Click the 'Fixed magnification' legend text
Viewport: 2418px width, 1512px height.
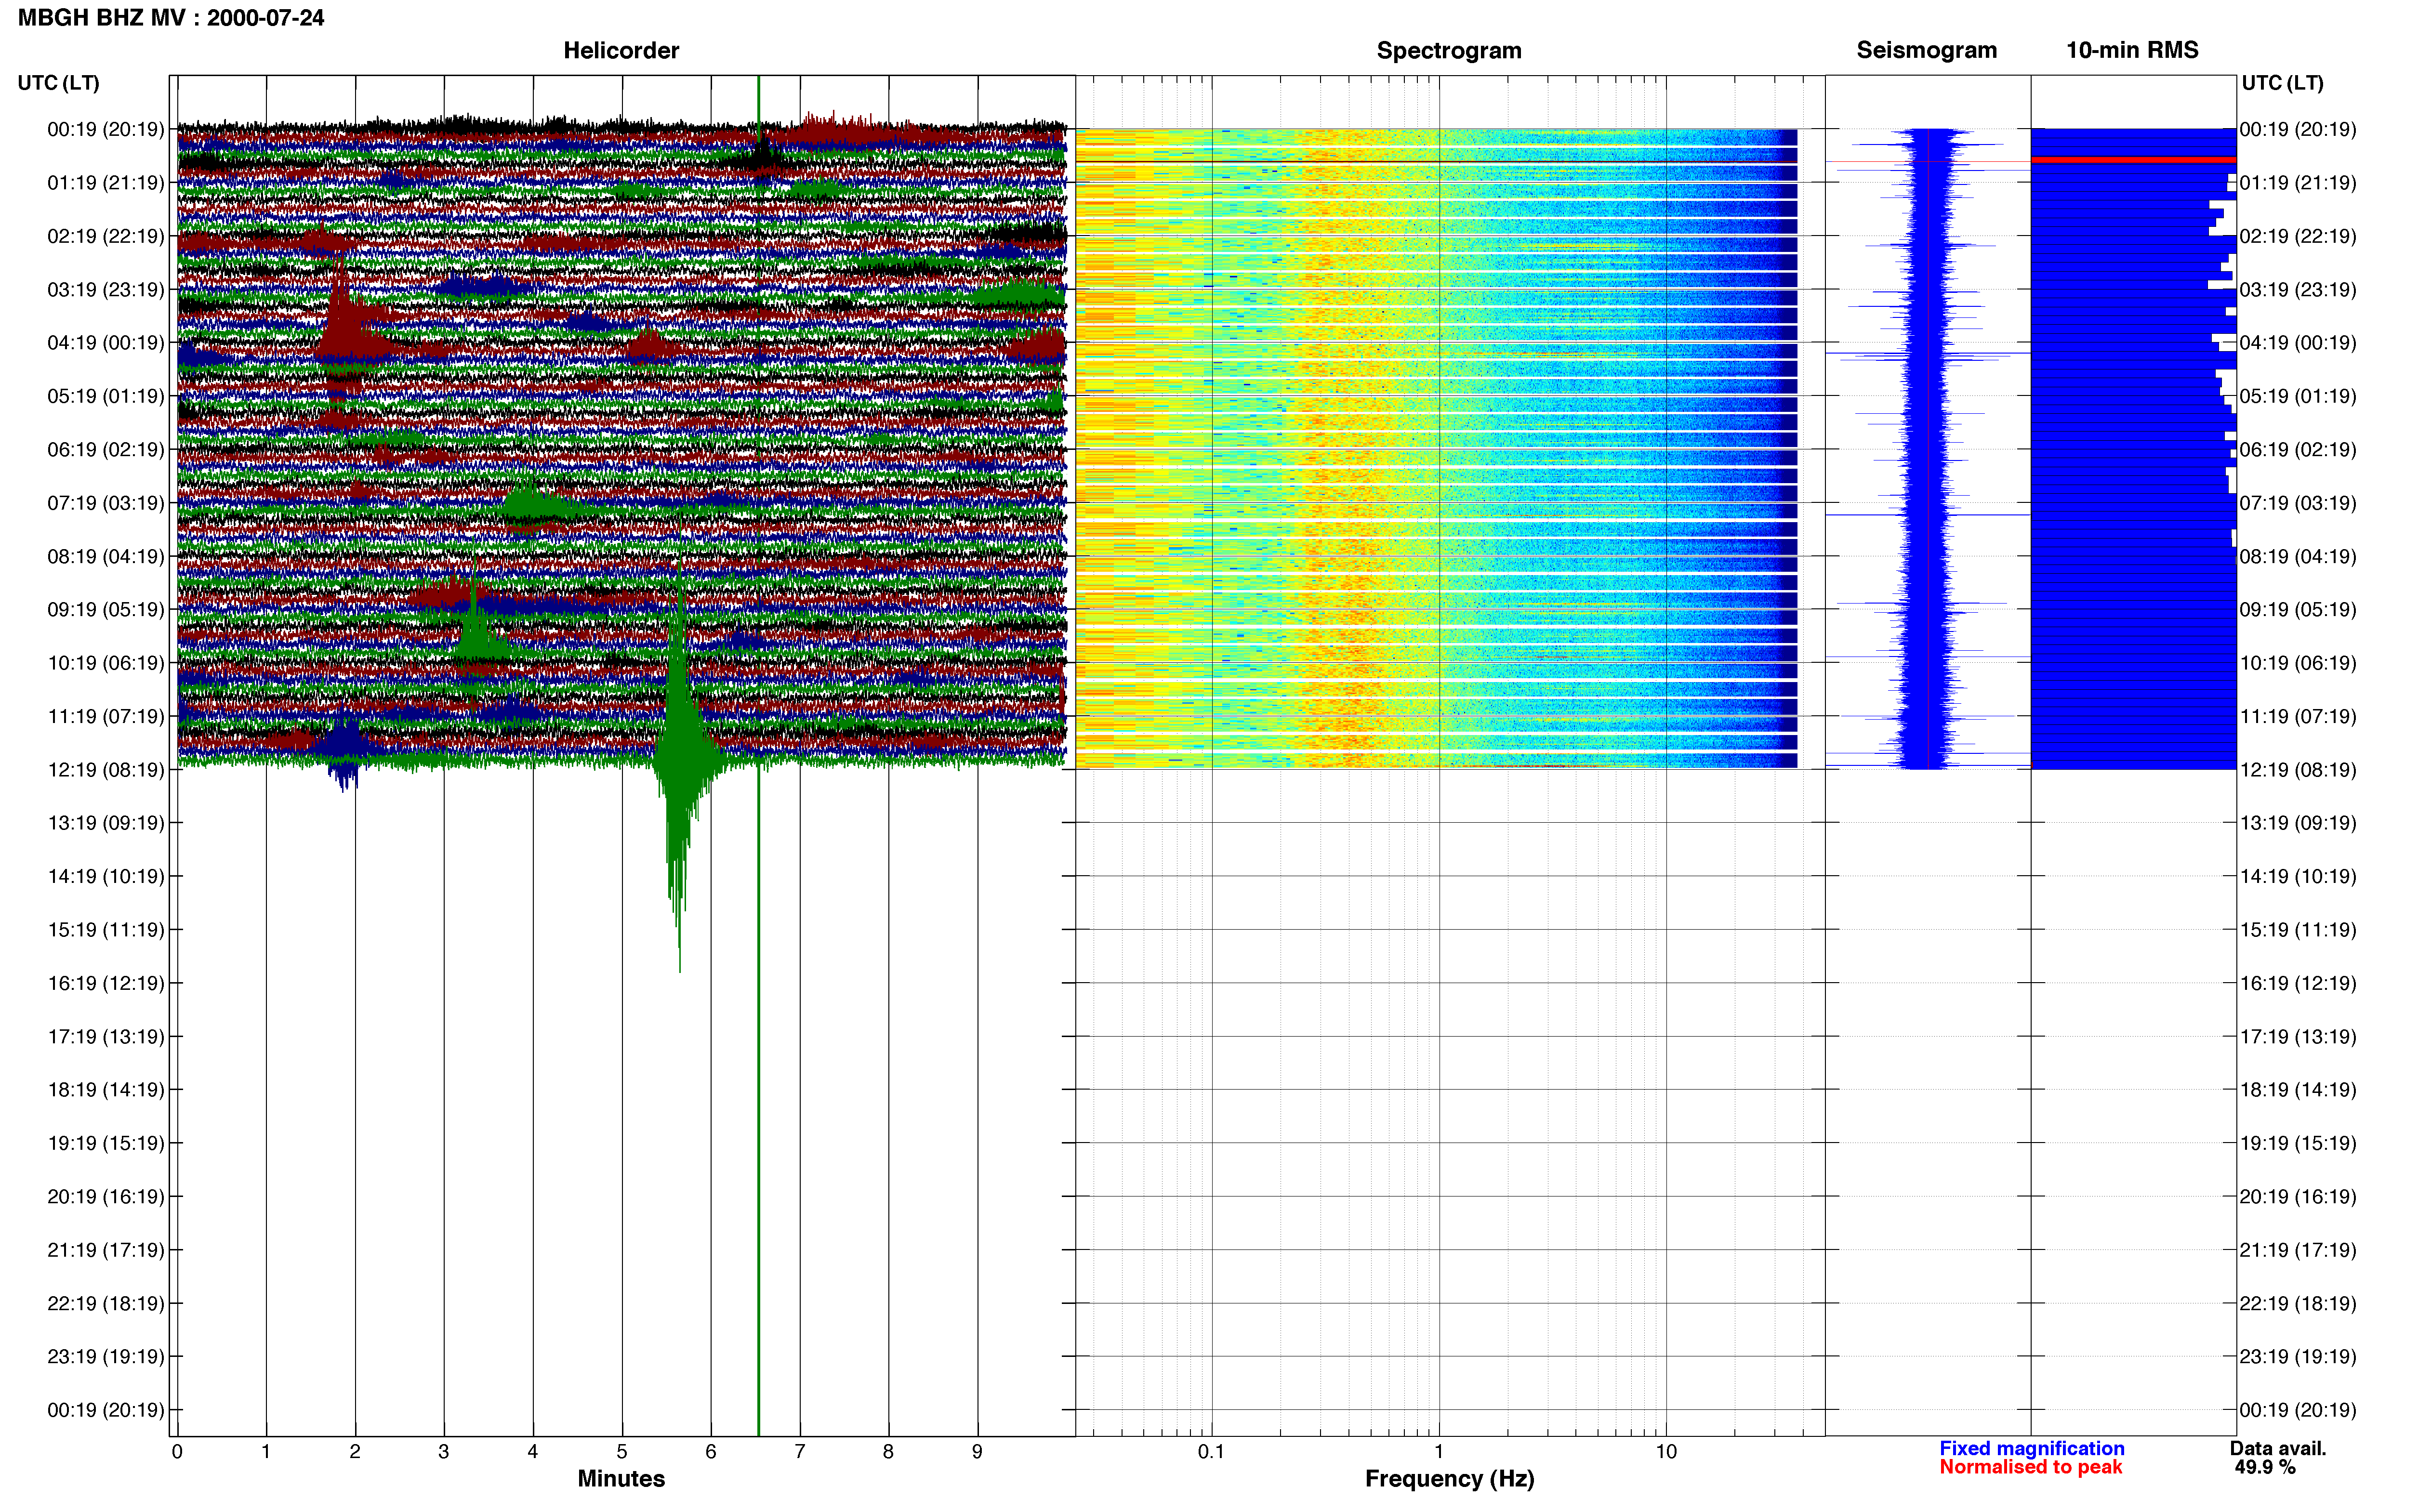pyautogui.click(x=2031, y=1448)
